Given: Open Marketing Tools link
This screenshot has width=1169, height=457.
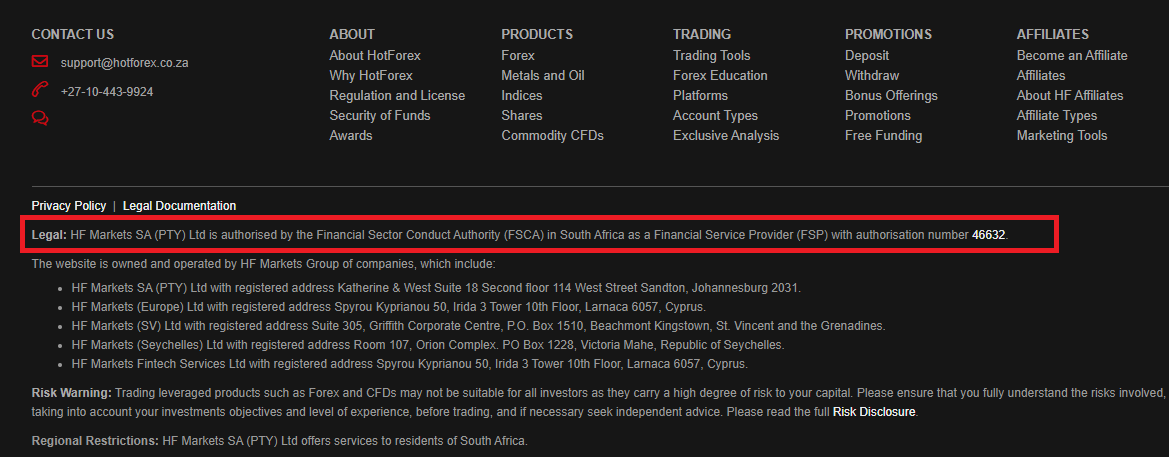Looking at the screenshot, I should [1062, 136].
